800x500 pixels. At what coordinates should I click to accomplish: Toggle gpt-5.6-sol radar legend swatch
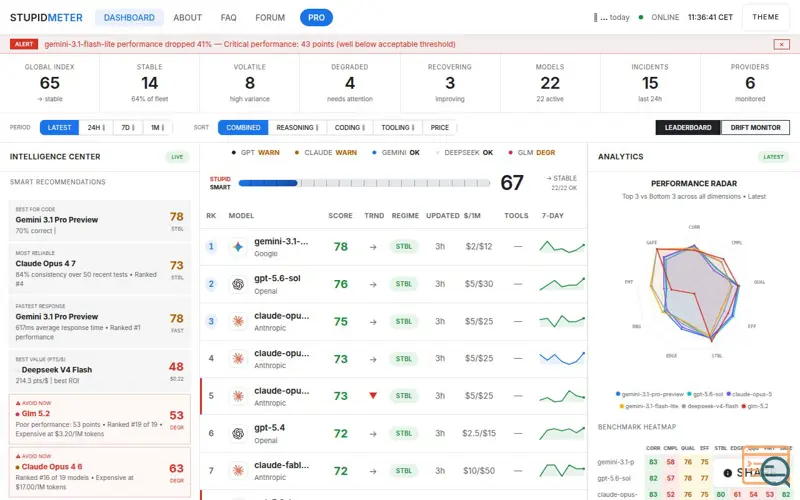click(689, 394)
